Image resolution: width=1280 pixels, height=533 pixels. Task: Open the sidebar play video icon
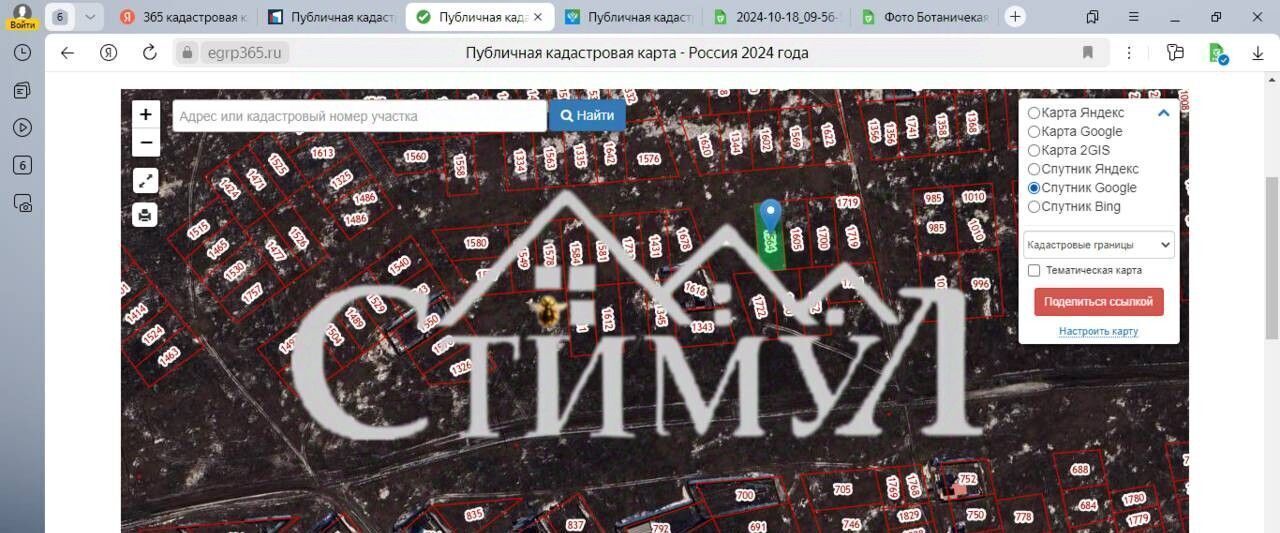click(22, 128)
